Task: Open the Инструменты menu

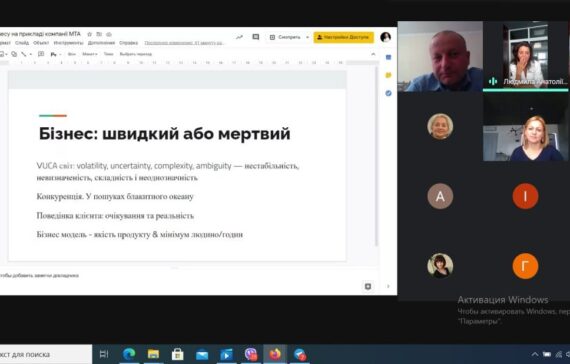Action: [68, 43]
